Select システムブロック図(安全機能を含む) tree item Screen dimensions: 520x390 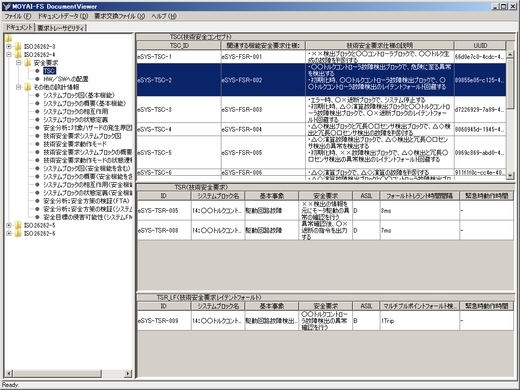click(87, 168)
